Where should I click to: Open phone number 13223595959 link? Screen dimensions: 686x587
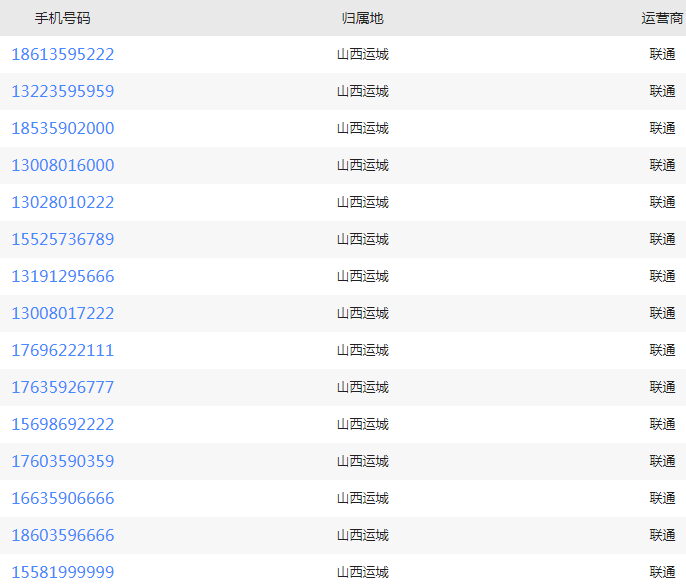pyautogui.click(x=63, y=91)
